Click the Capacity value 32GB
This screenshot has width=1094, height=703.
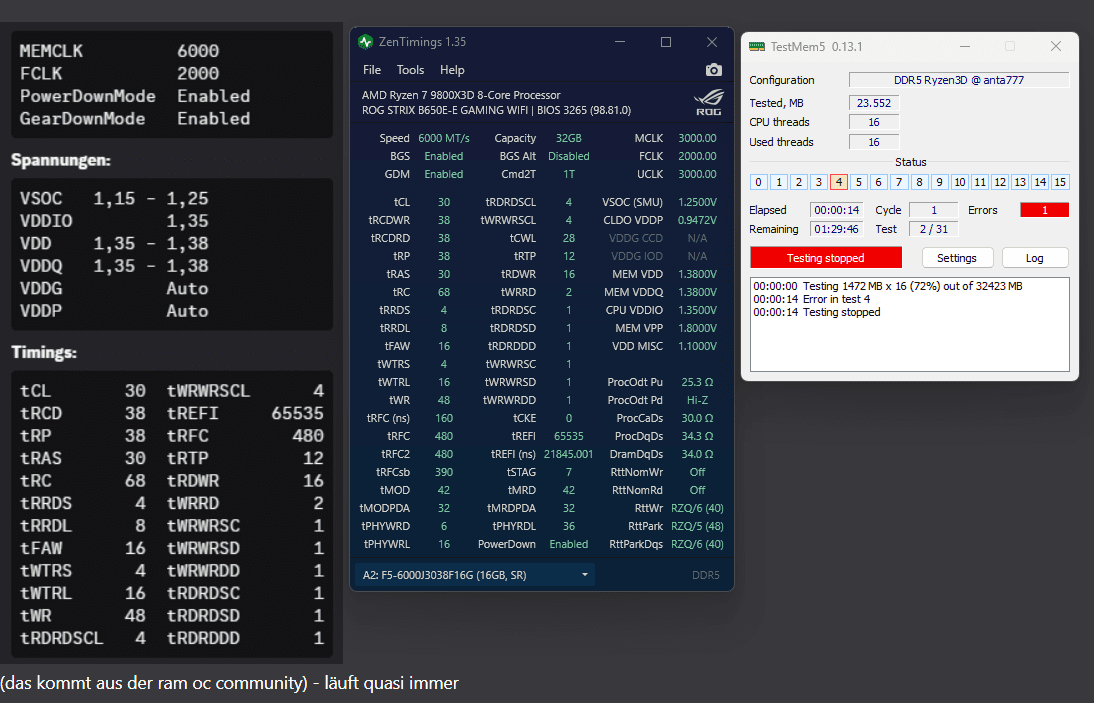click(569, 138)
